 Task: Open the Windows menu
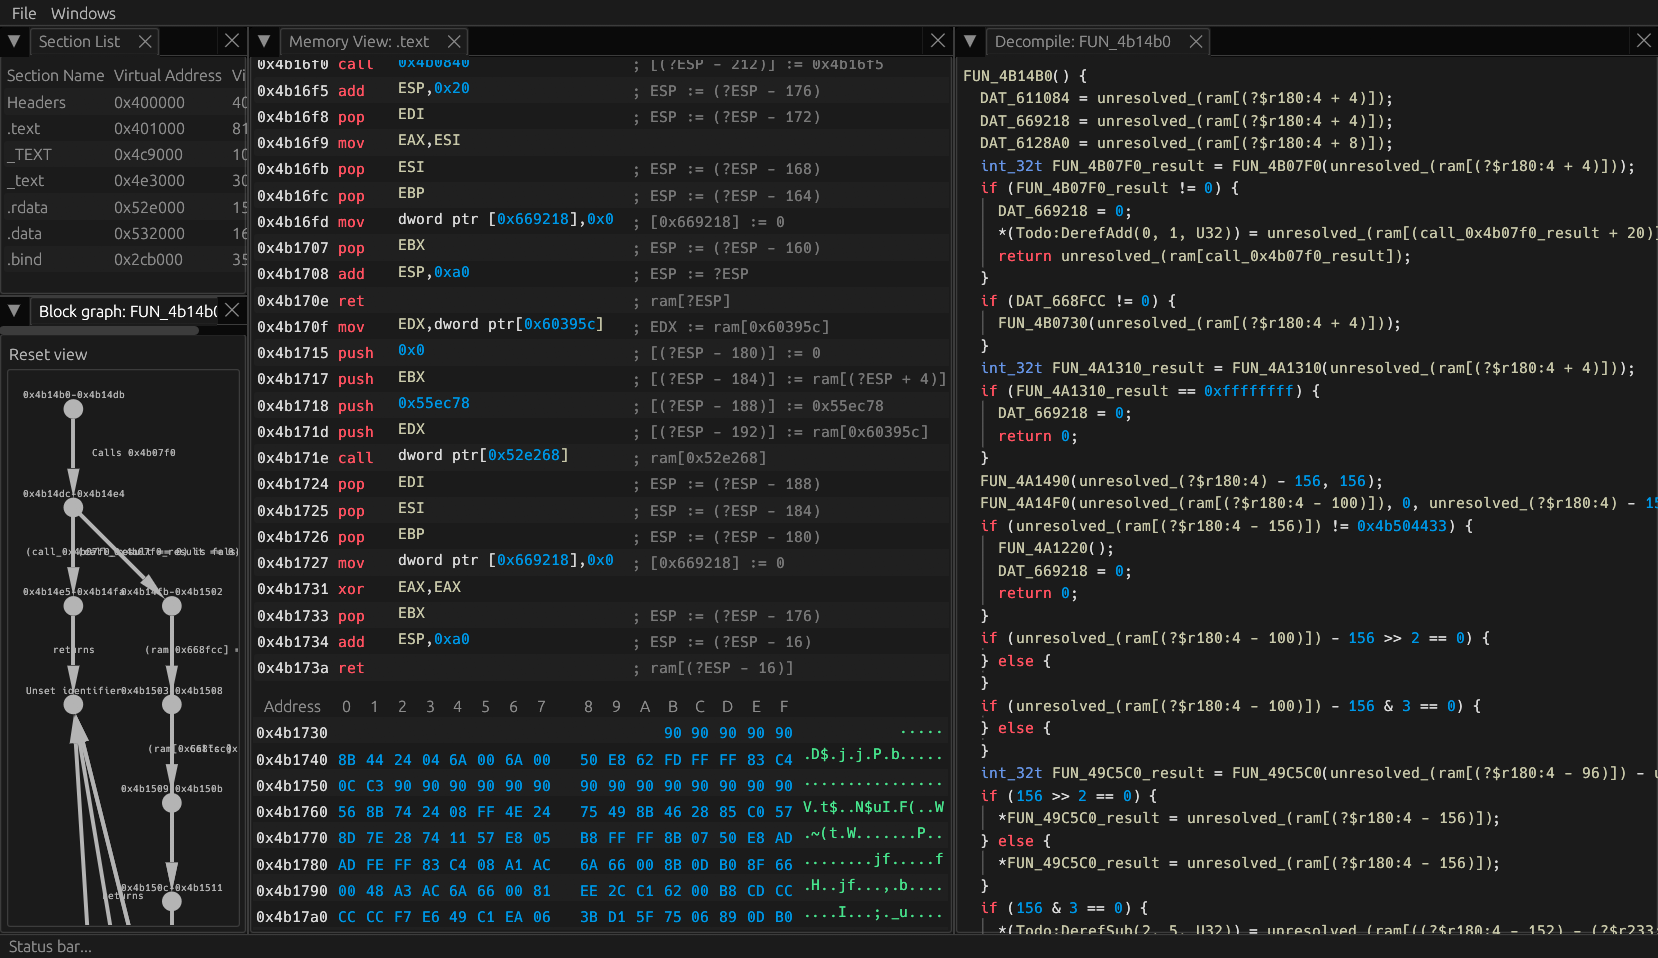(83, 13)
